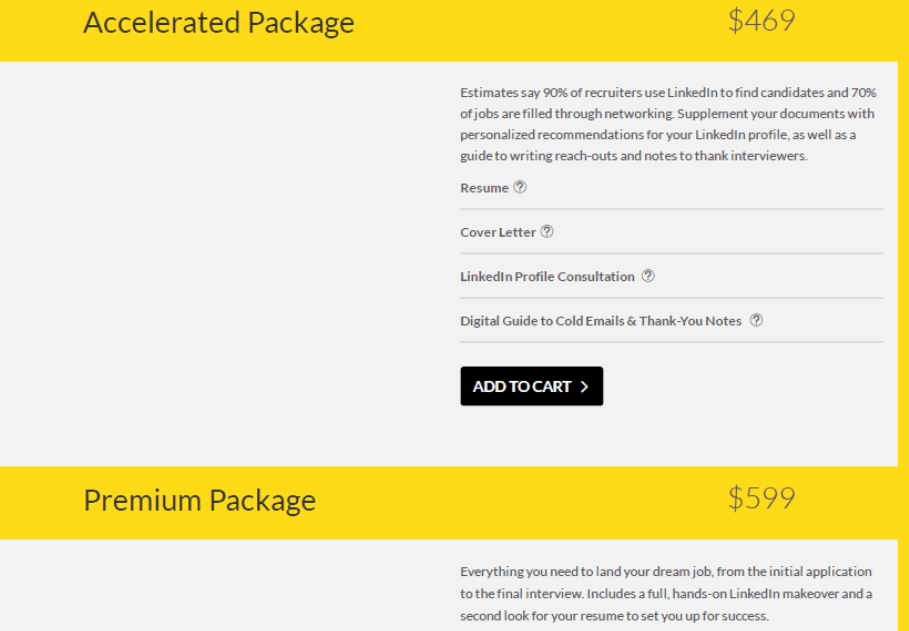Screen dimensions: 909x631
Task: Click Digital Guide to Cold Emails & Thank-You Notes
Action: [x=601, y=321]
